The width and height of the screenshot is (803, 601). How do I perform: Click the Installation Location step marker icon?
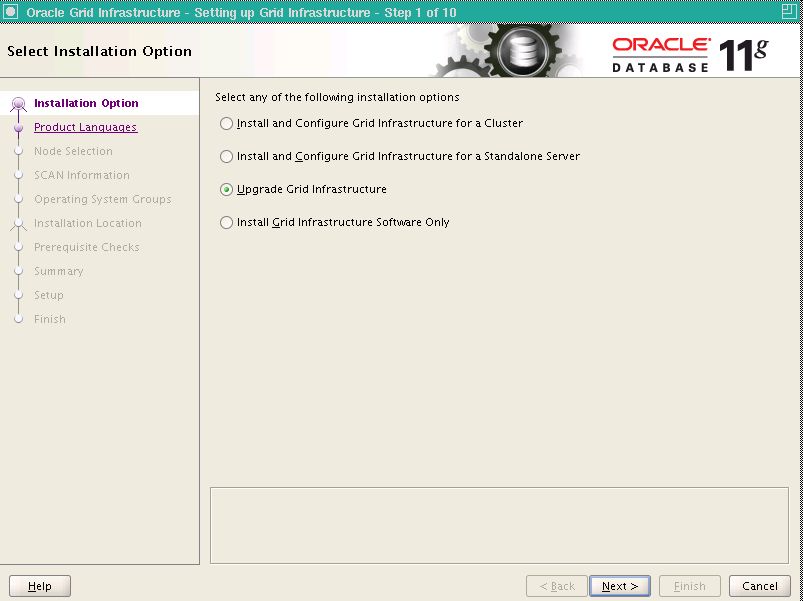pyautogui.click(x=18, y=224)
